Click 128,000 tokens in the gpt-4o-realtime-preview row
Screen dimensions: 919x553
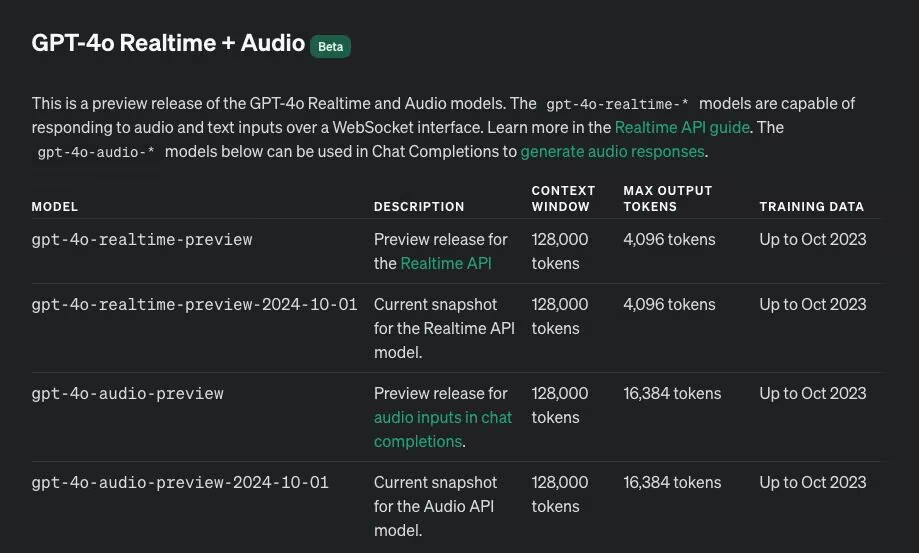[560, 251]
